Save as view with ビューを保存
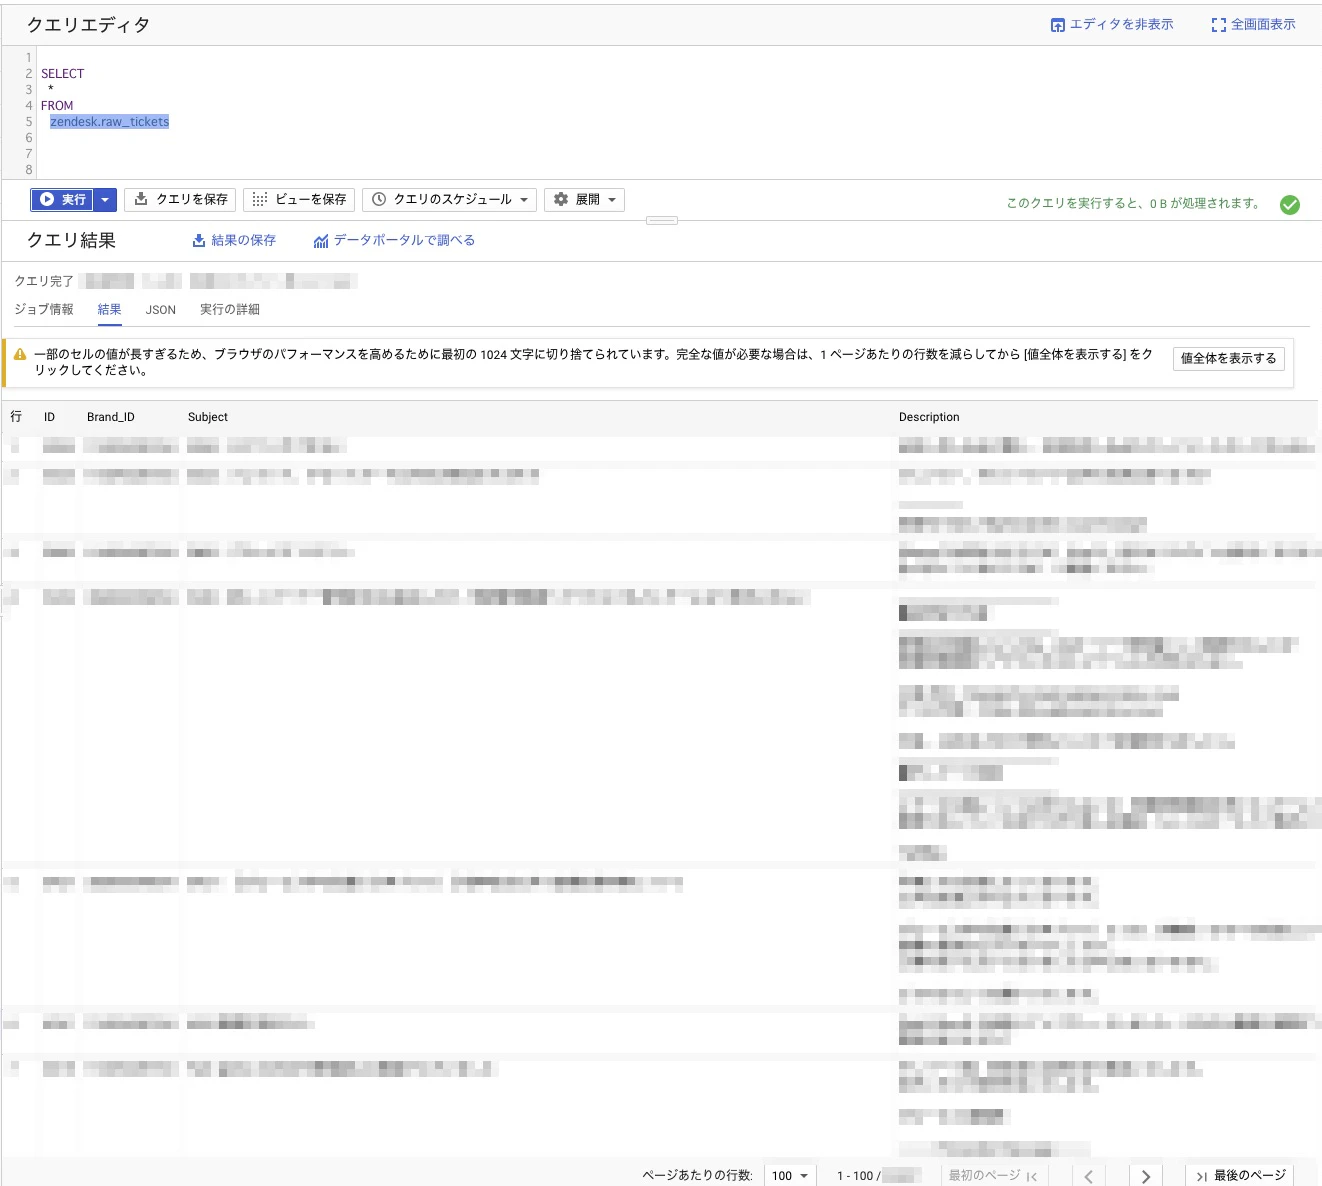 pos(299,200)
